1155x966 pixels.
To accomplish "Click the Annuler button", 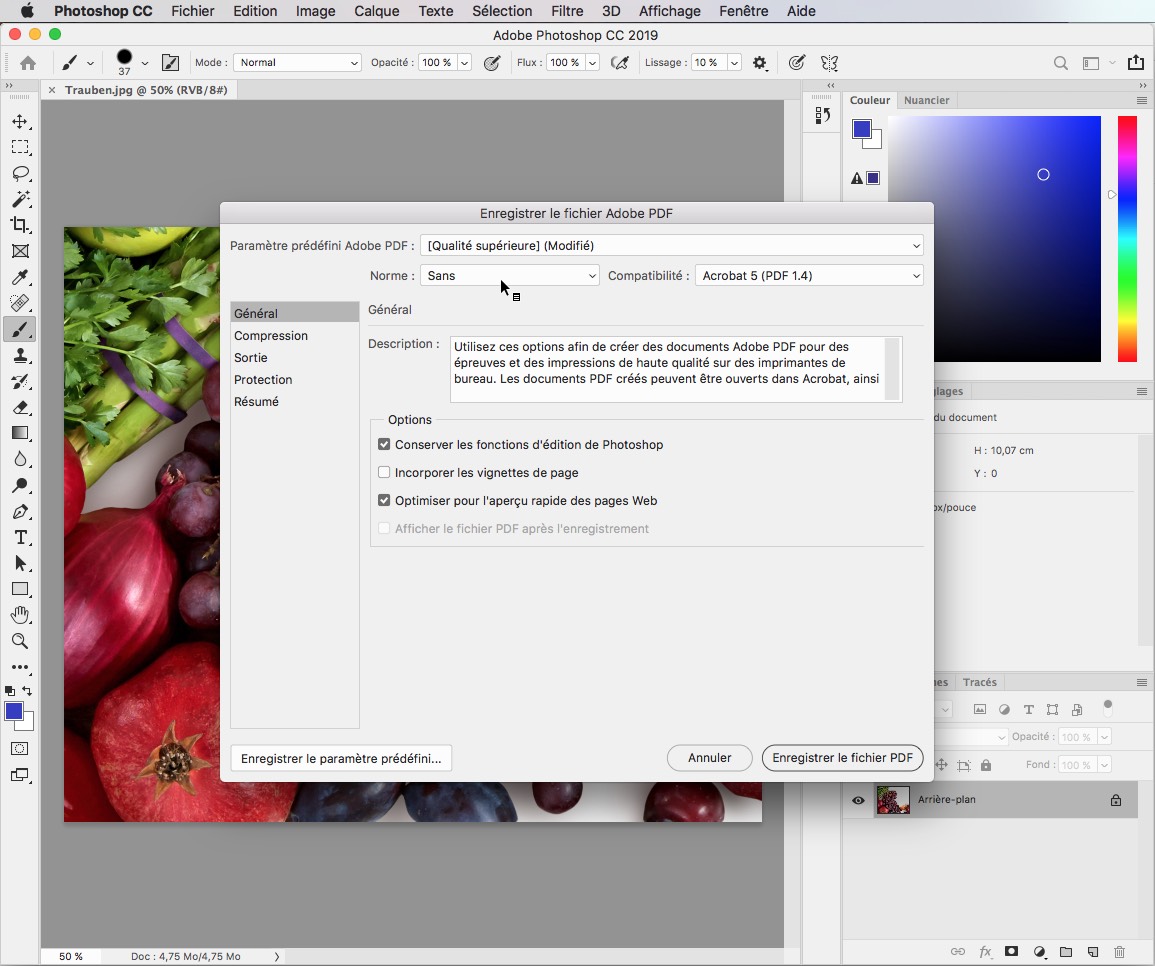I will (709, 757).
